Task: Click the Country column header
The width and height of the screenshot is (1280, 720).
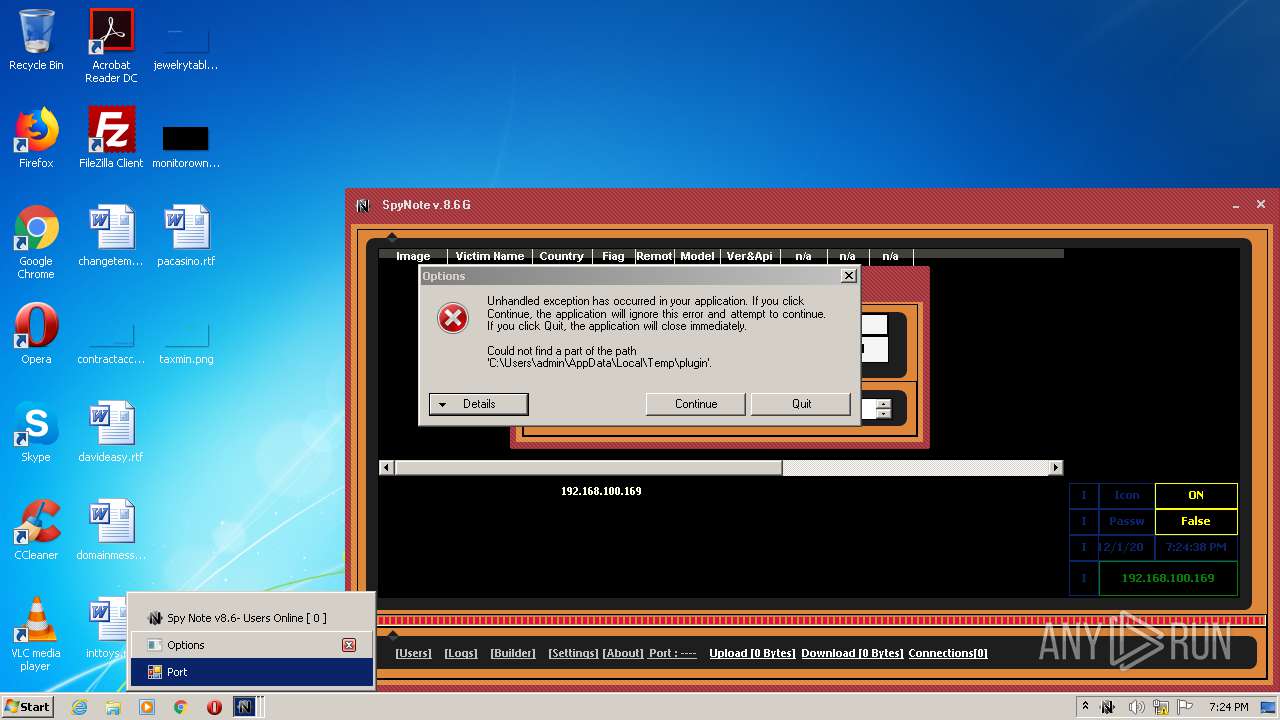Action: [561, 256]
